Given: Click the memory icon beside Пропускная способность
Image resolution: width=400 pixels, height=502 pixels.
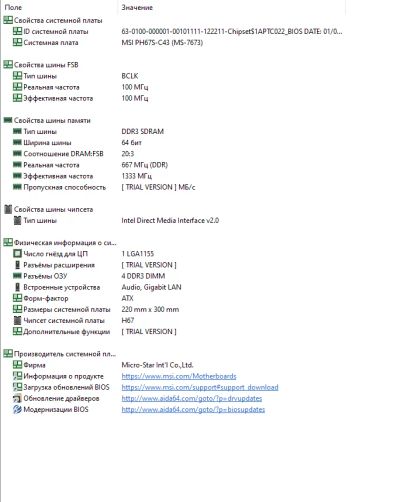Looking at the screenshot, I should [17, 187].
